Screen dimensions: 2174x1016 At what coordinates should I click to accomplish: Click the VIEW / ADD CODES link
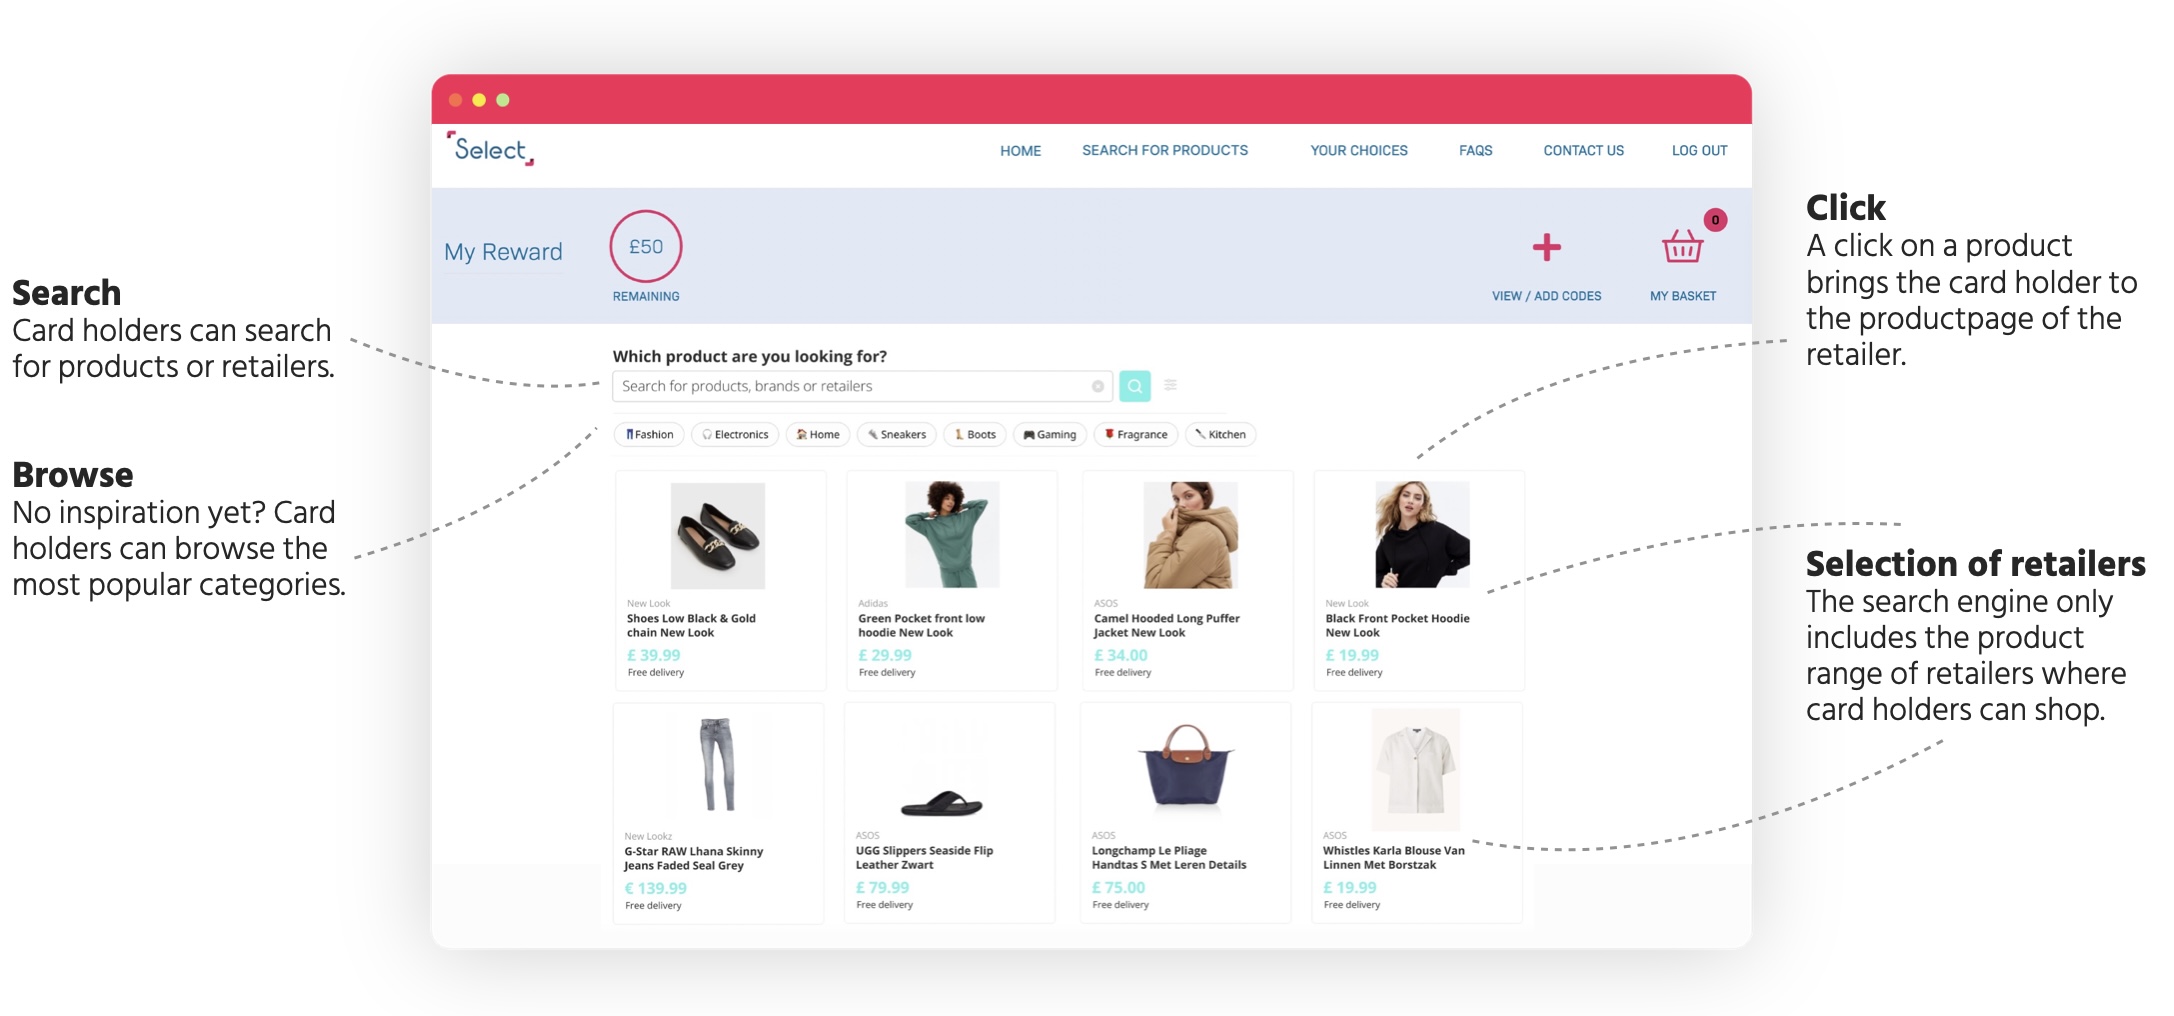point(1546,296)
